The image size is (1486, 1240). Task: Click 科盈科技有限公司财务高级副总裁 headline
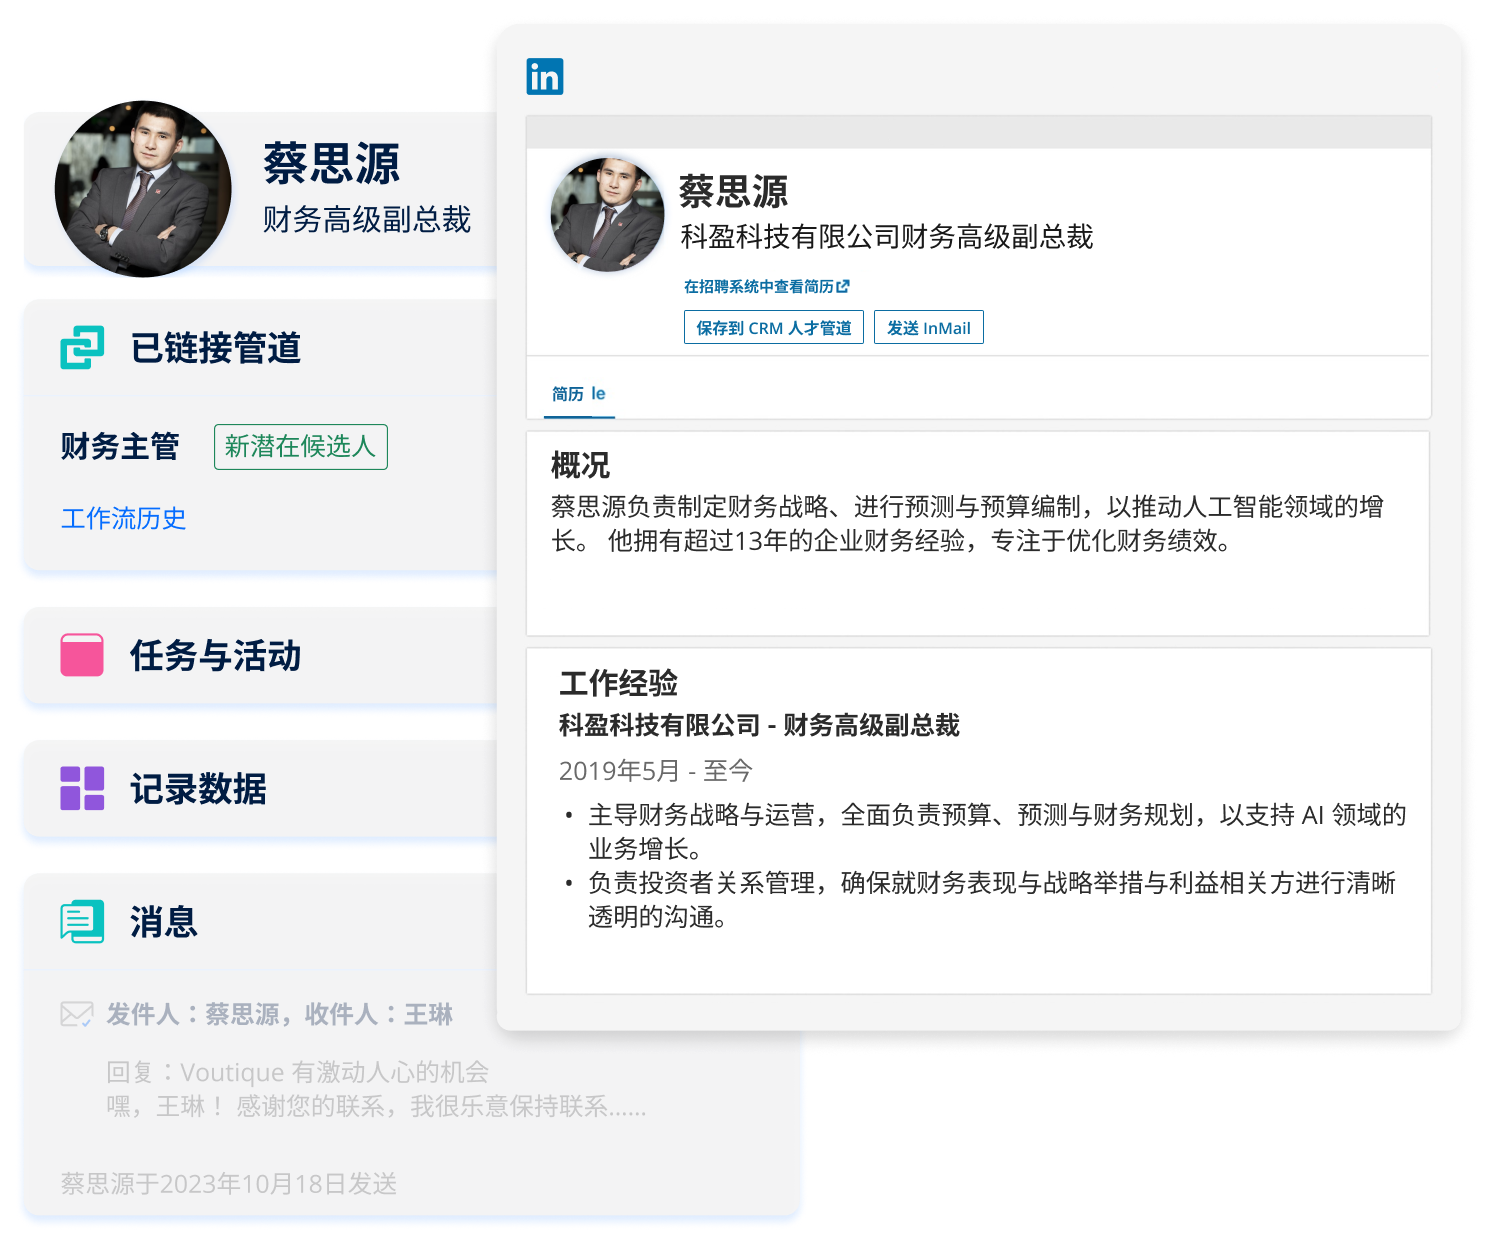[x=887, y=237]
